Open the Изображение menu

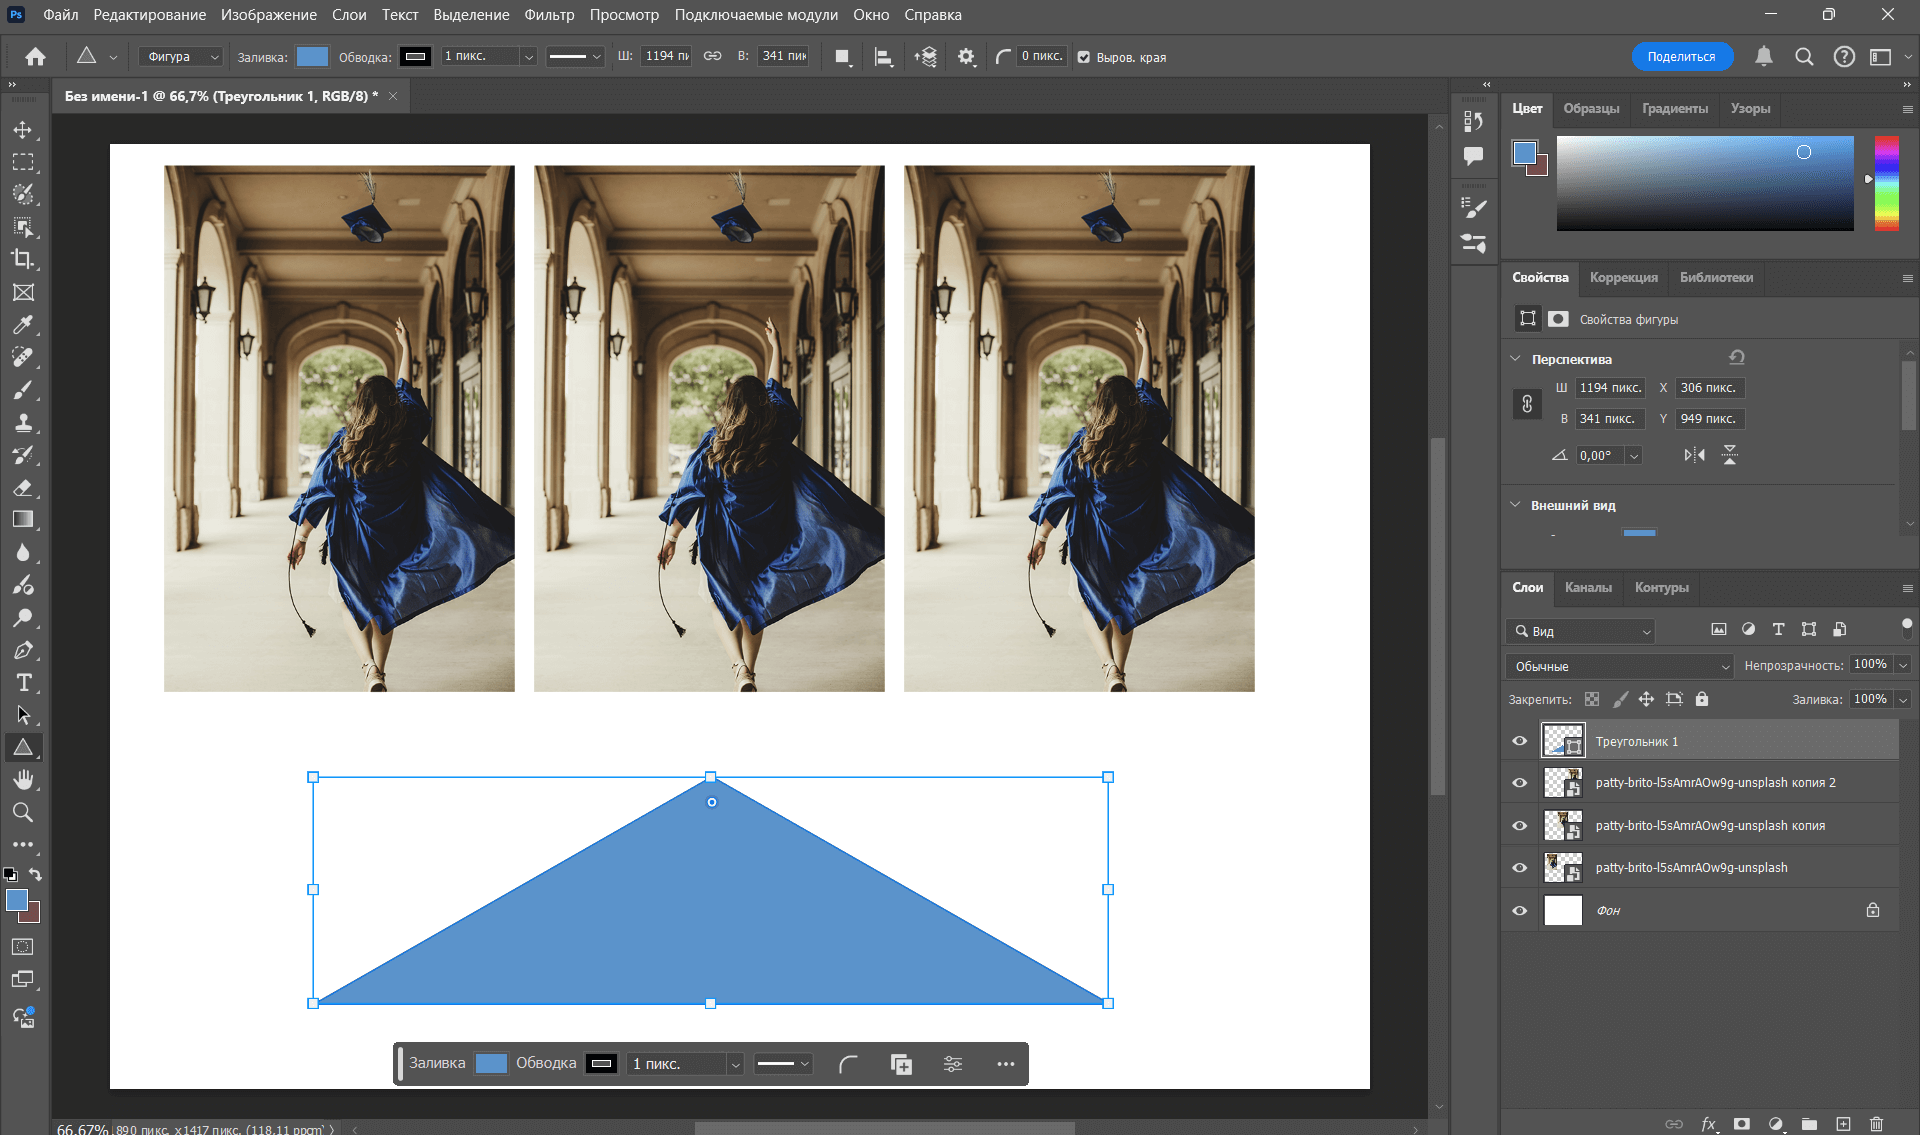click(269, 15)
